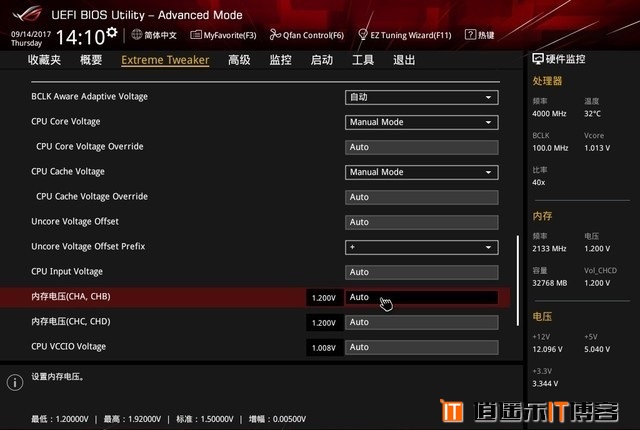
Task: Select the CPU VCCIO Voltage label
Action: [x=69, y=347]
